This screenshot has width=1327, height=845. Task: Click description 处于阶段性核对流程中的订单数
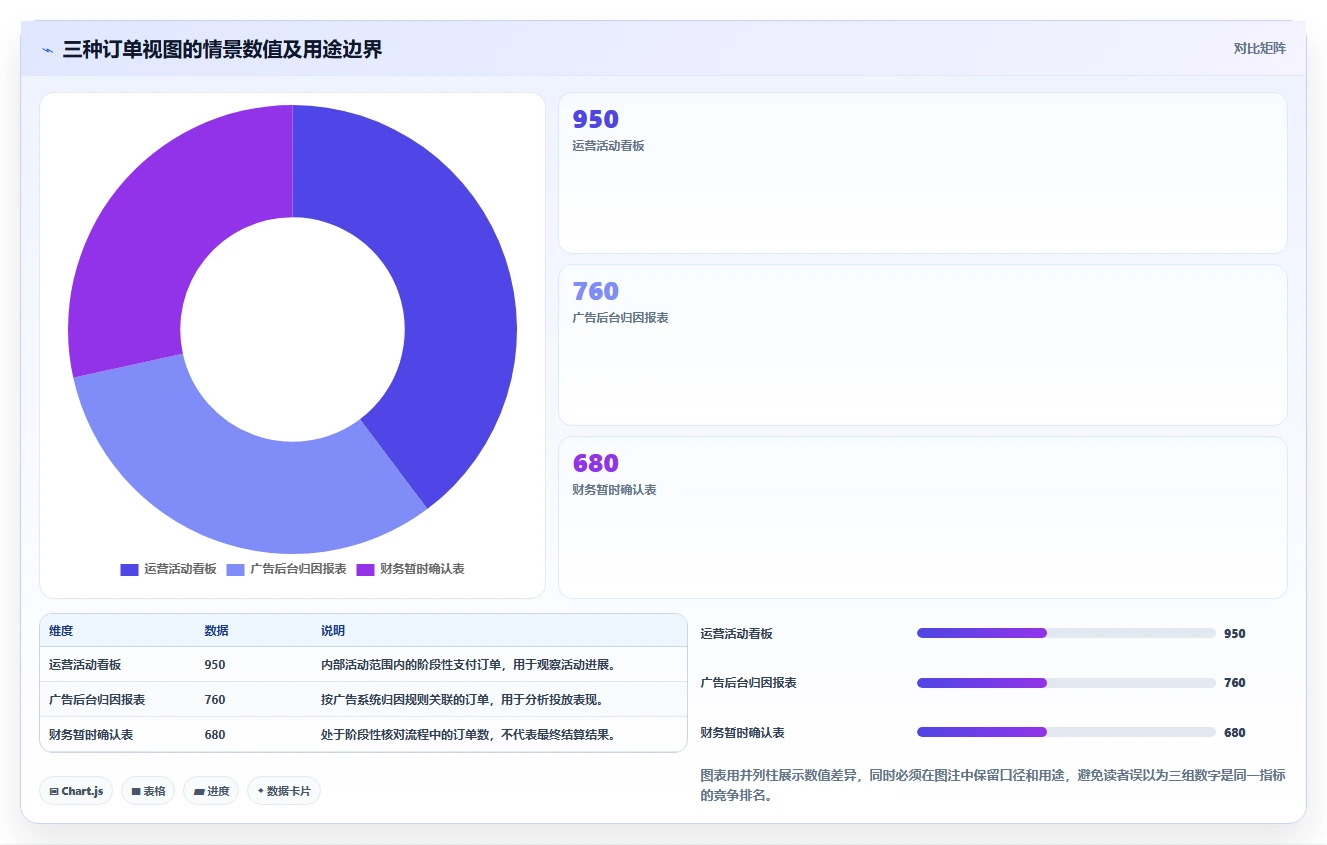pos(468,734)
